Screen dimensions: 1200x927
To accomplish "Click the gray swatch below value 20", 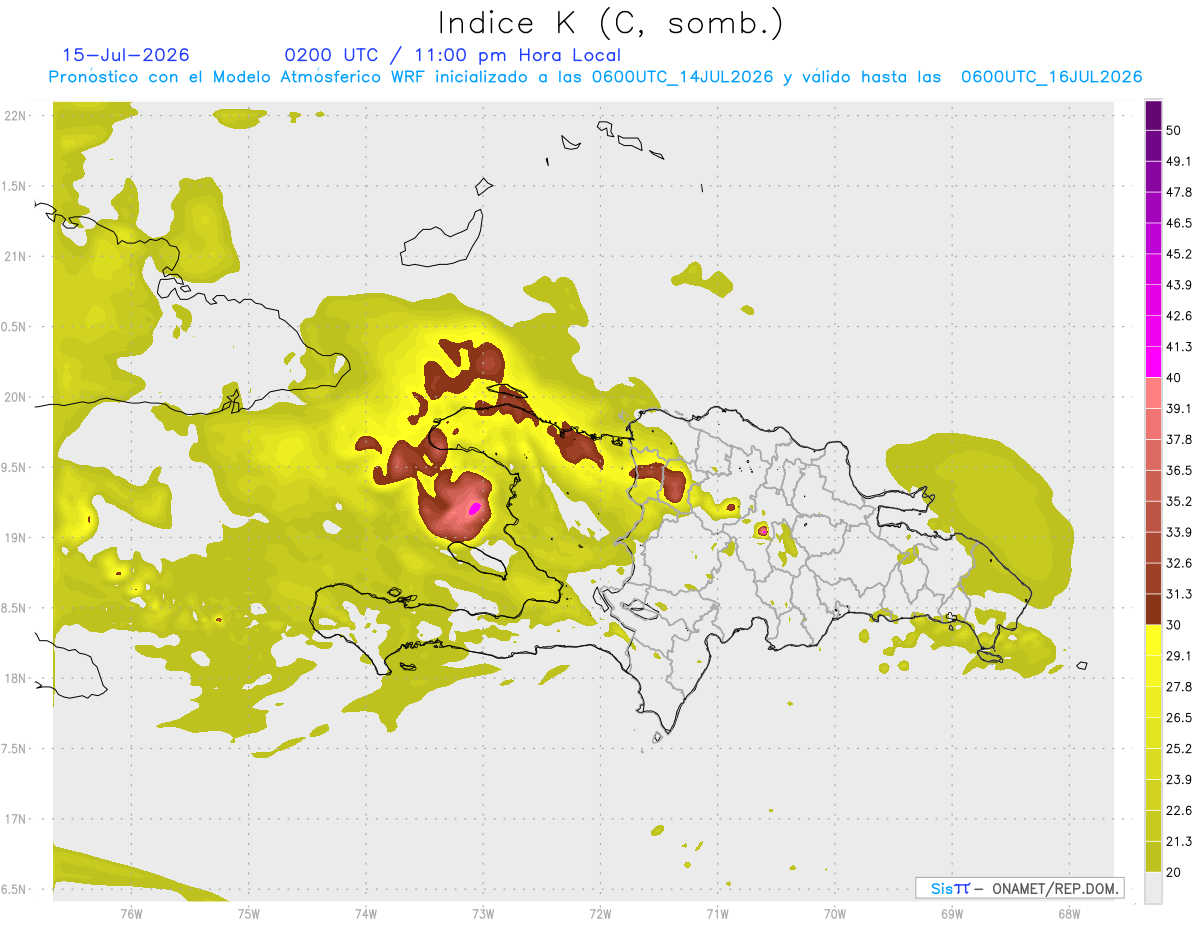I will (1153, 888).
